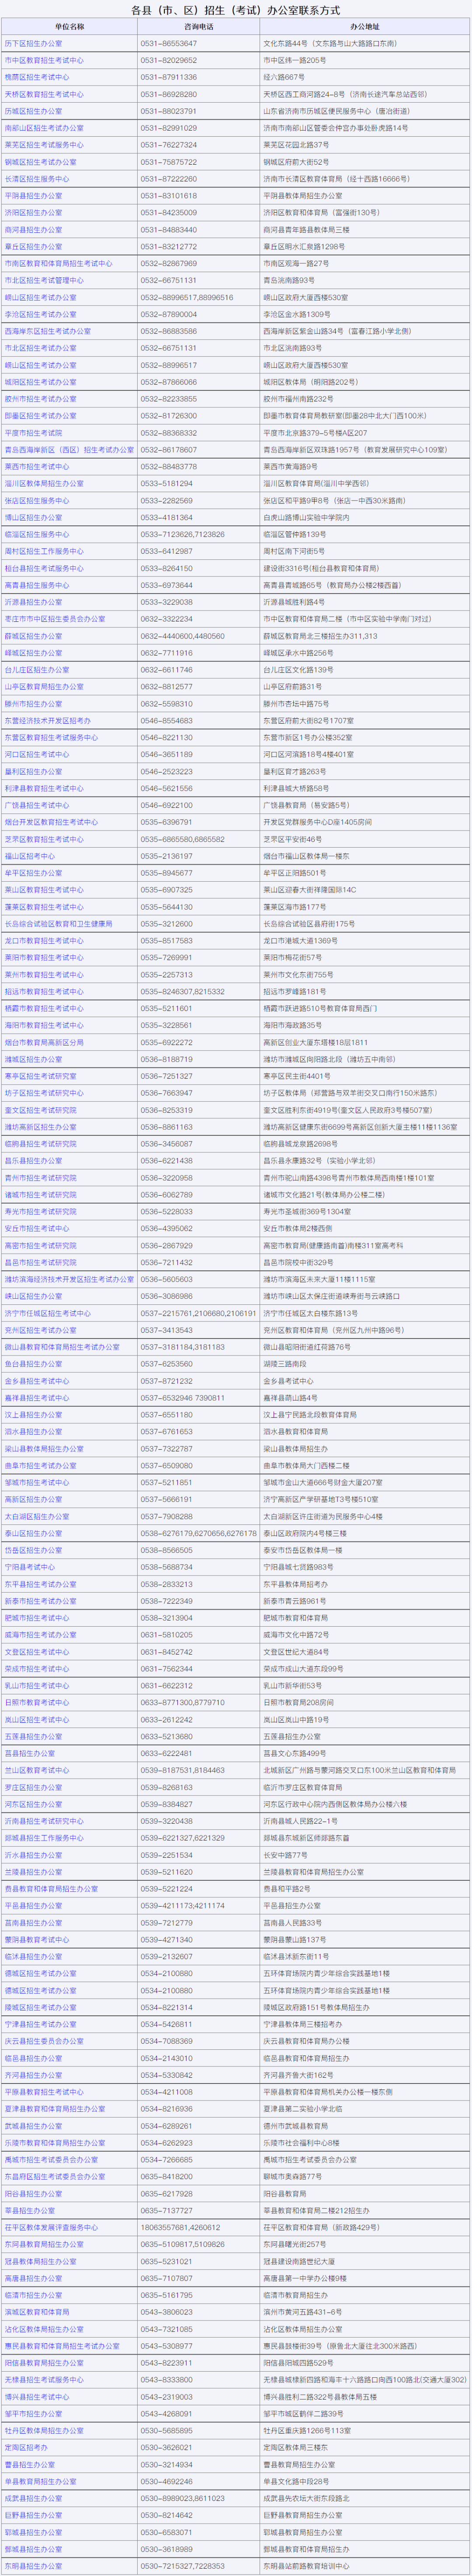Click the 薛城区招生办公室 link

click(x=33, y=636)
